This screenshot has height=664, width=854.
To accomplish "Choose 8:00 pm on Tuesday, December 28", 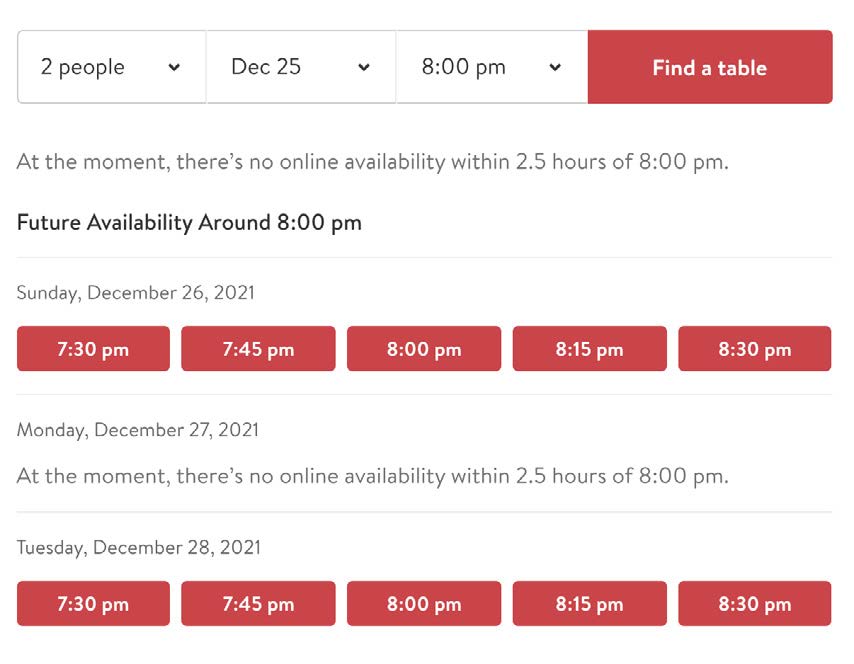I will point(424,604).
